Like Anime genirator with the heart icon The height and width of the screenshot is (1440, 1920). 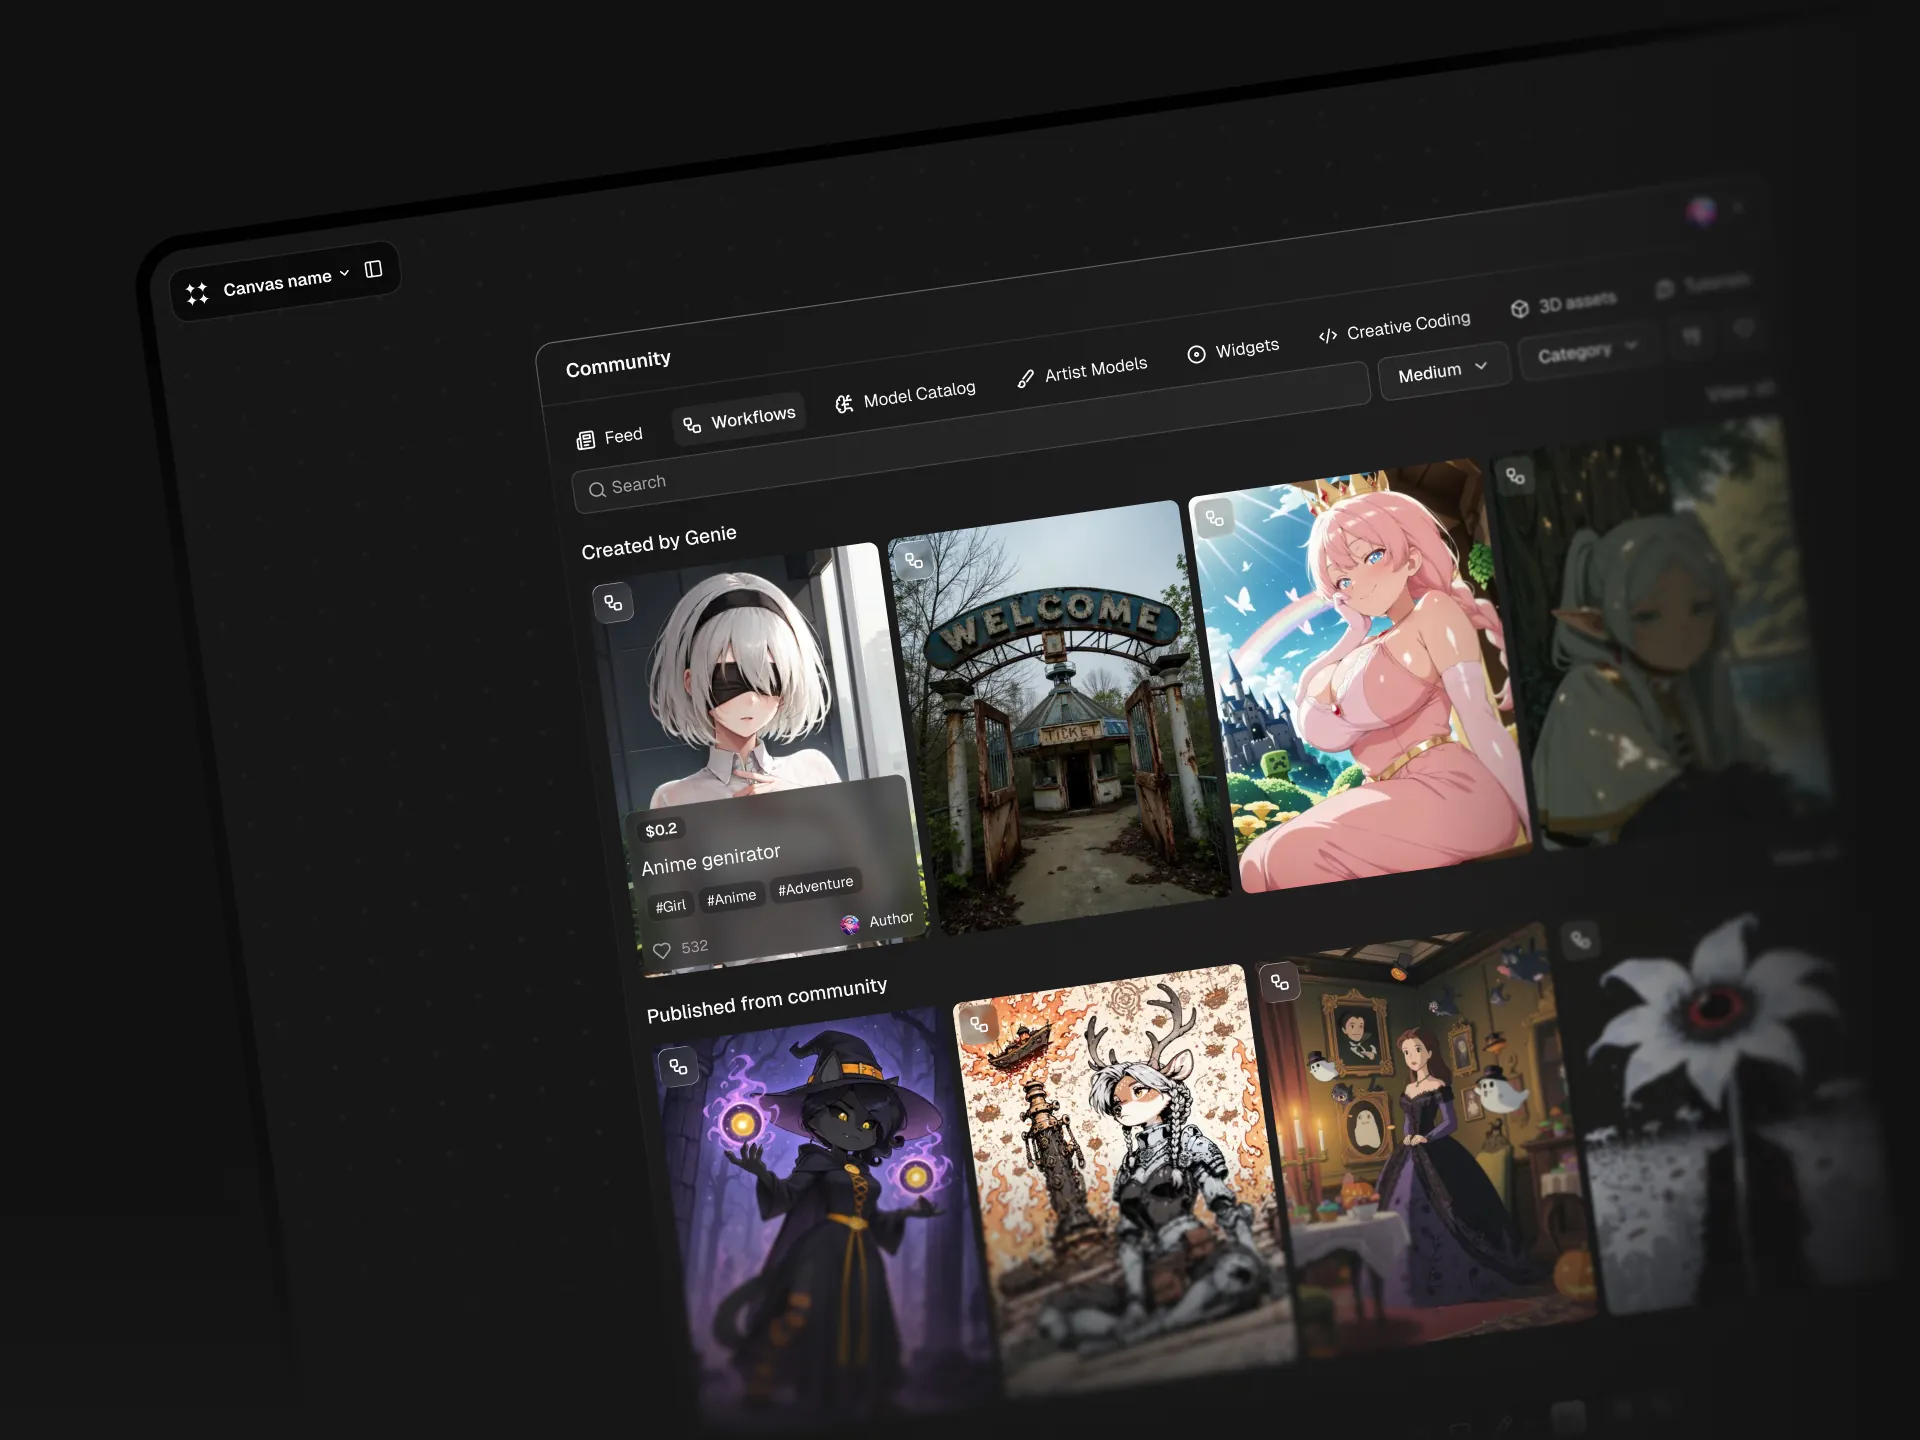[x=662, y=950]
